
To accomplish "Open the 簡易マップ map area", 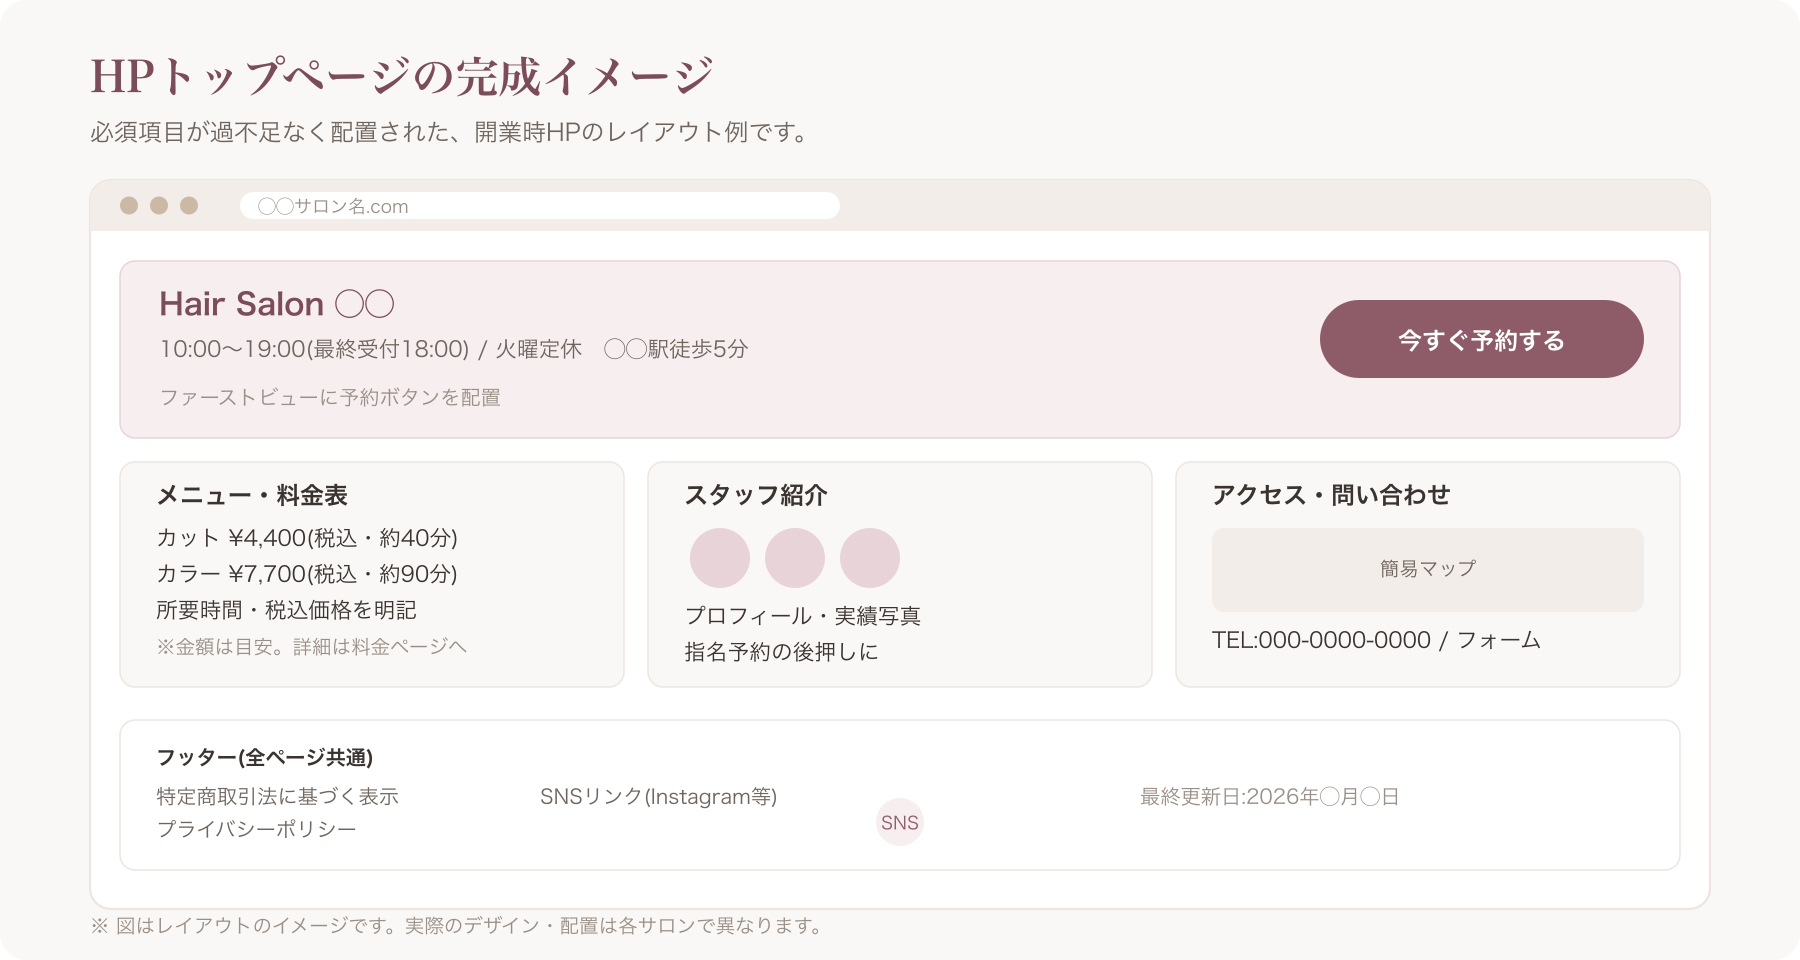I will (1427, 569).
